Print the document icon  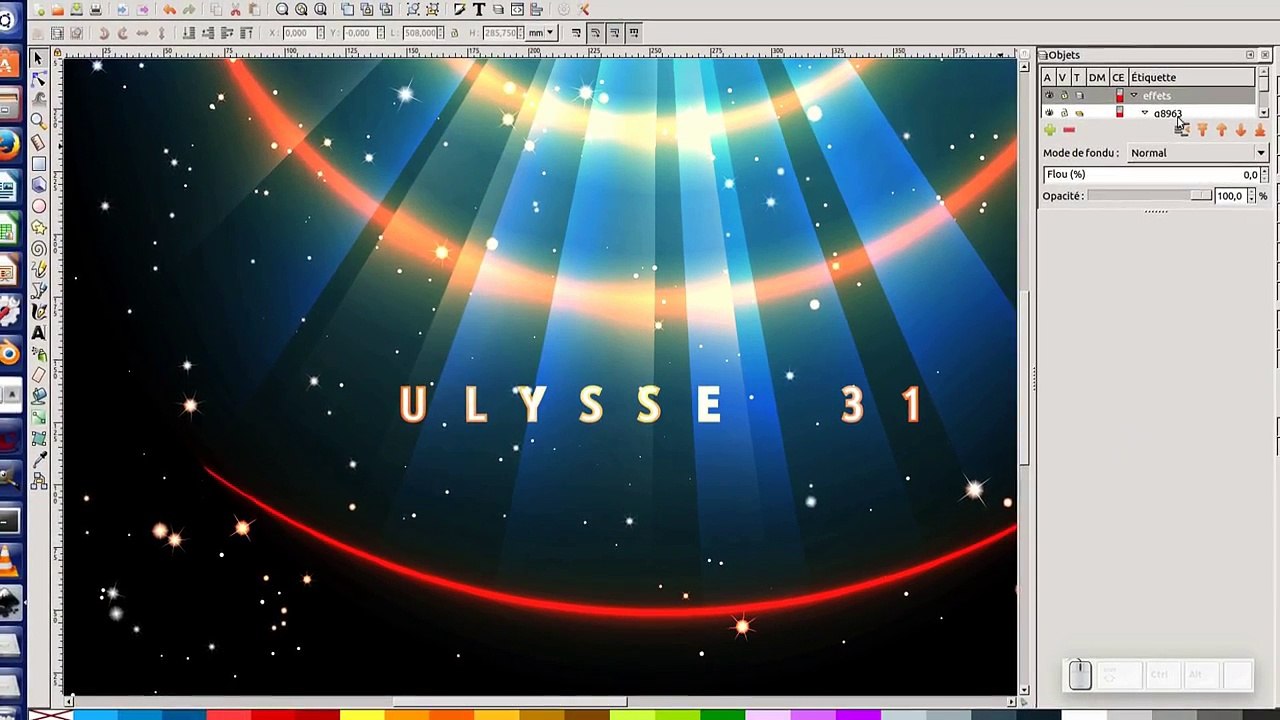95,9
